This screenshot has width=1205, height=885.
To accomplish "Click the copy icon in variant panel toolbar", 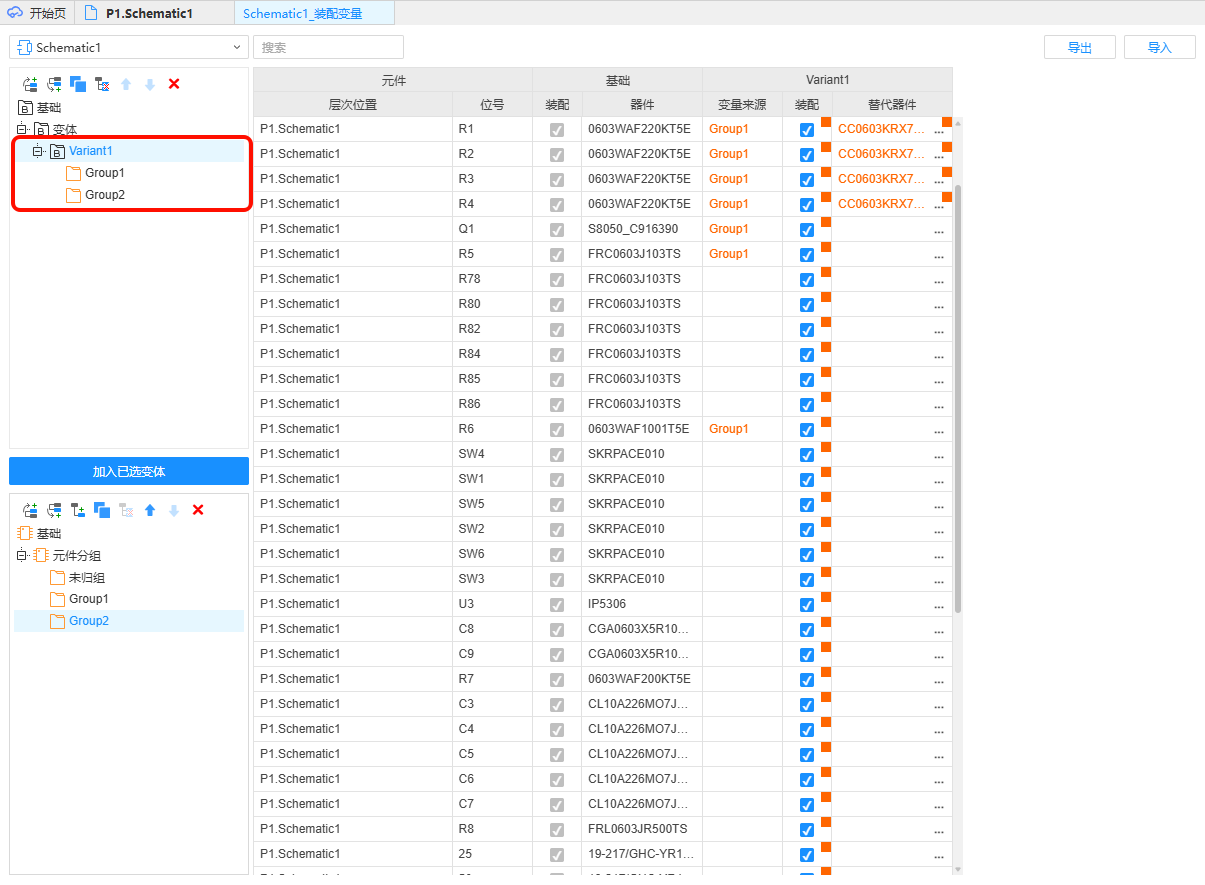I will (78, 84).
